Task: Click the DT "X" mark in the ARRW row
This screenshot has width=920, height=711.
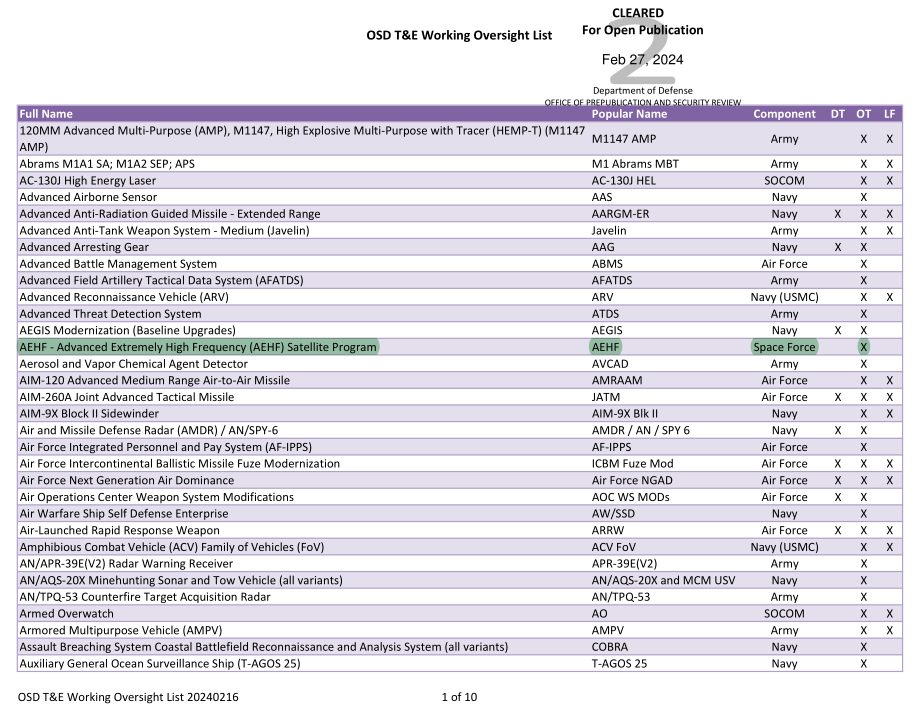Action: [x=837, y=531]
